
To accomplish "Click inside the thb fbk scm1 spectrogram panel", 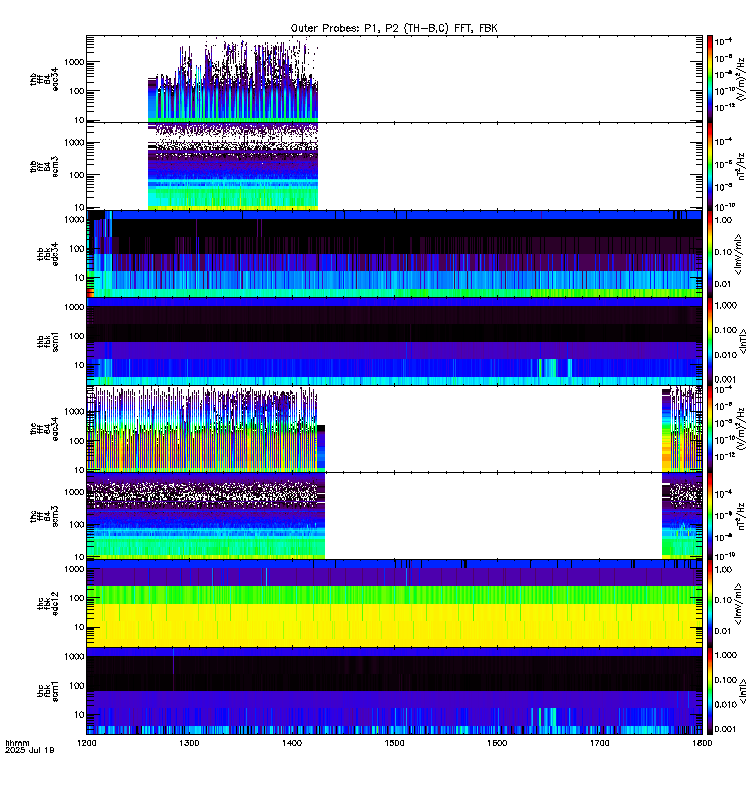I will click(394, 341).
